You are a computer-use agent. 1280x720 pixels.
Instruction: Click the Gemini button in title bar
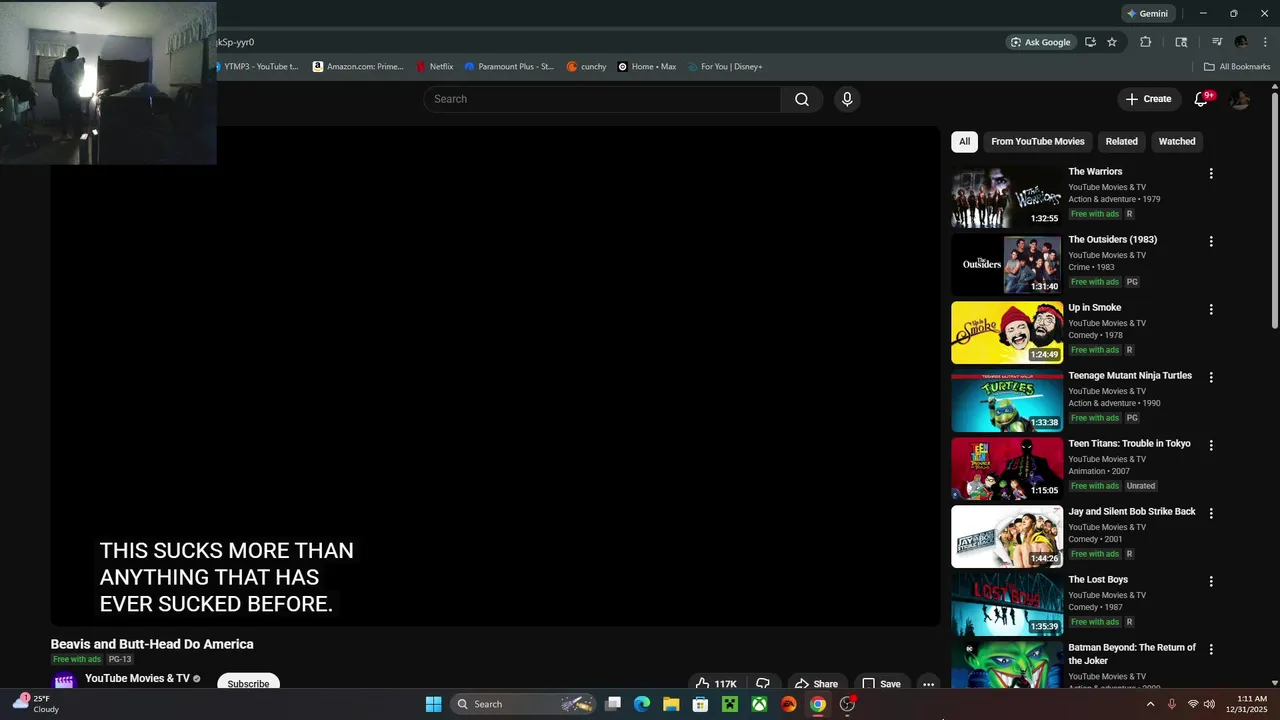pos(1146,13)
